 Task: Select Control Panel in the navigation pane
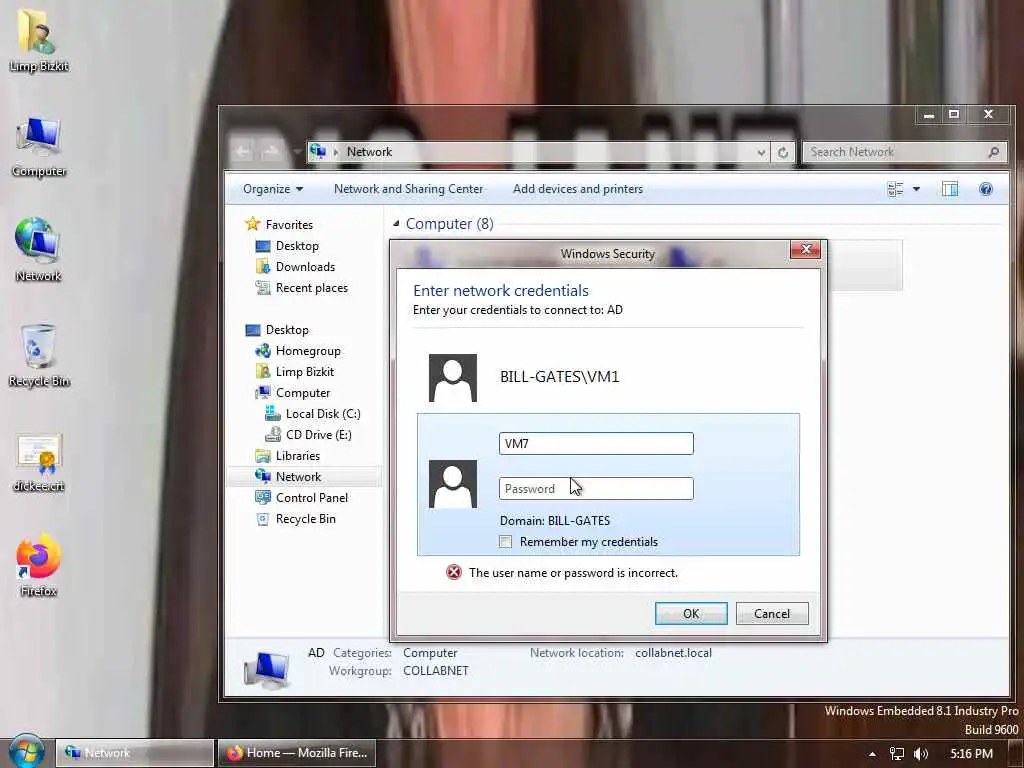(x=312, y=498)
